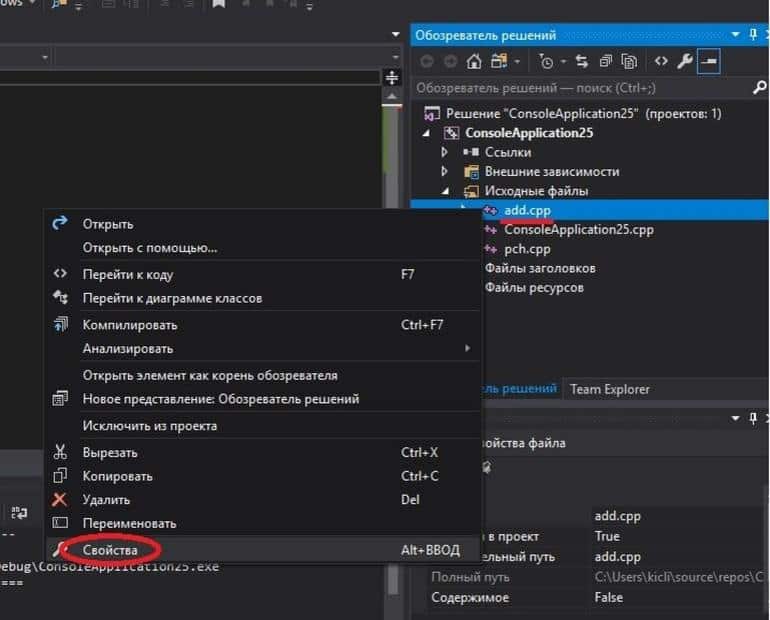Choose Свойства from context menu

[x=263, y=550]
